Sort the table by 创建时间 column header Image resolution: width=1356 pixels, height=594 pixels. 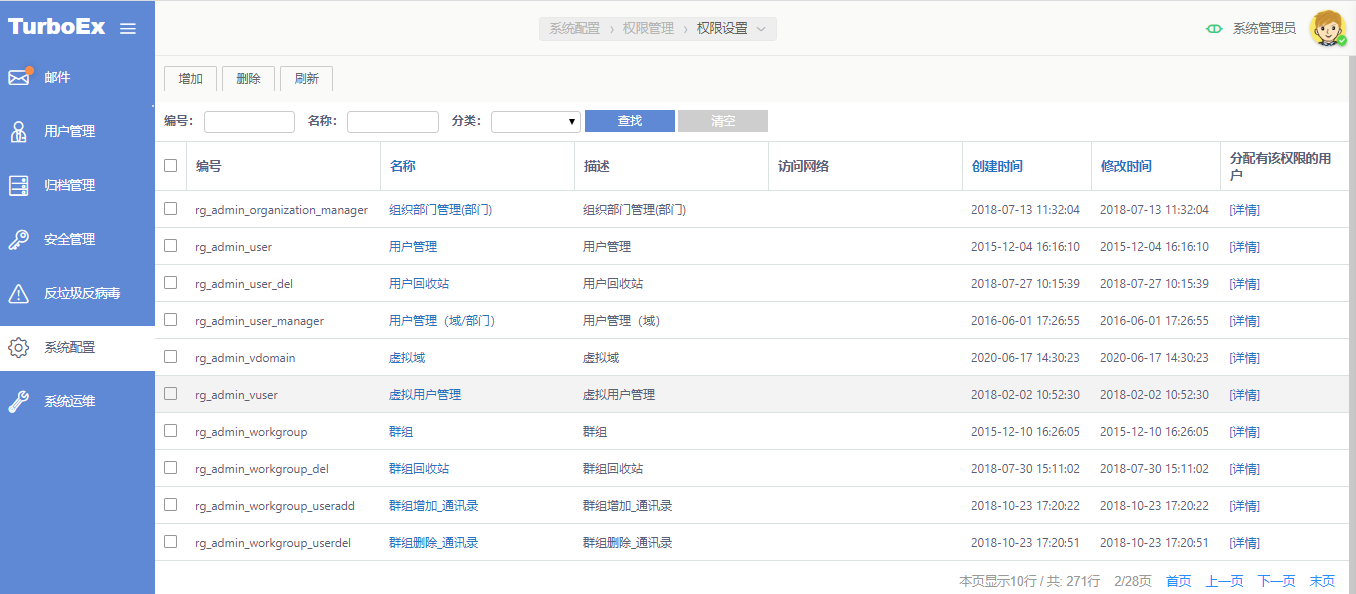[997, 167]
